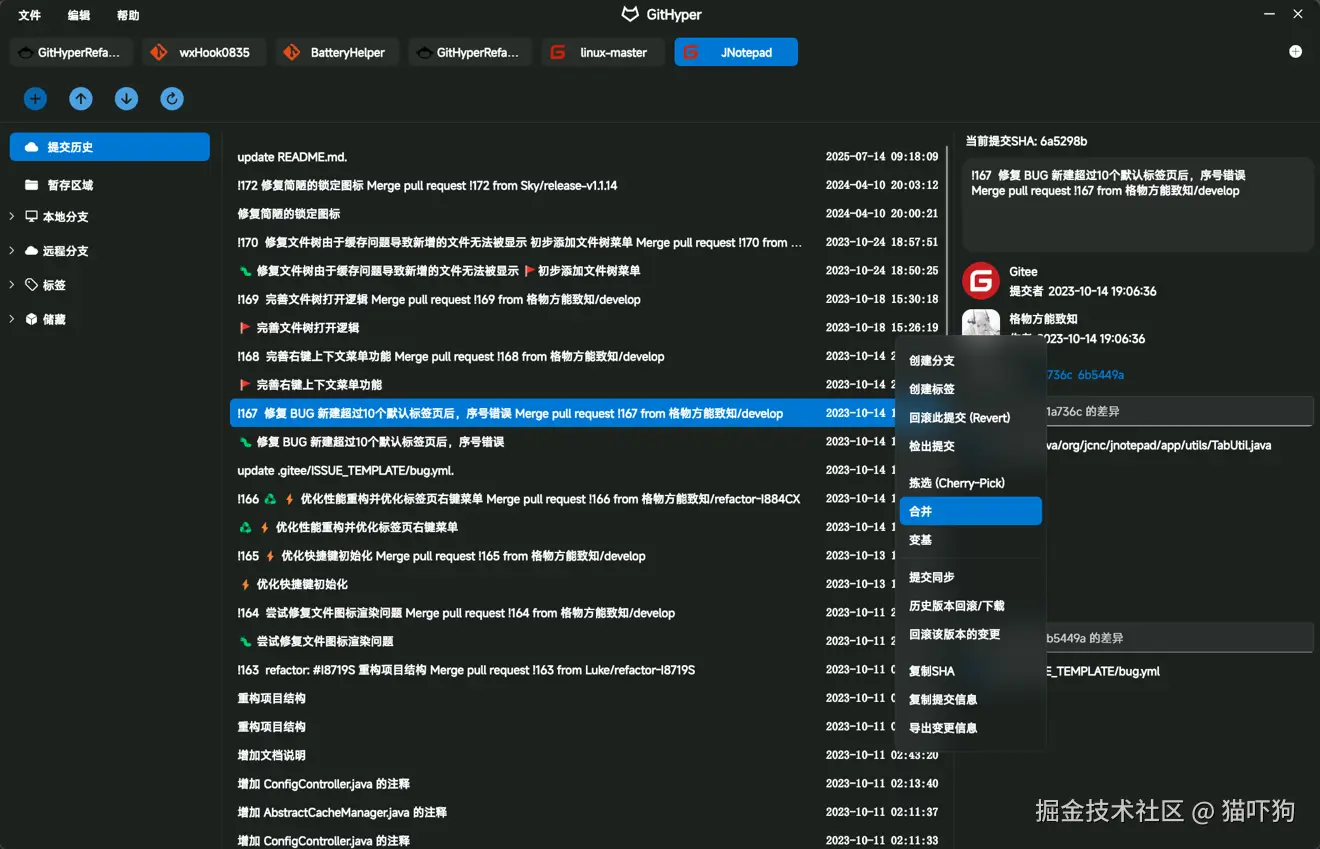This screenshot has height=849, width=1320.
Task: Pull changes with the down-arrow toolbar icon
Action: pyautogui.click(x=125, y=98)
